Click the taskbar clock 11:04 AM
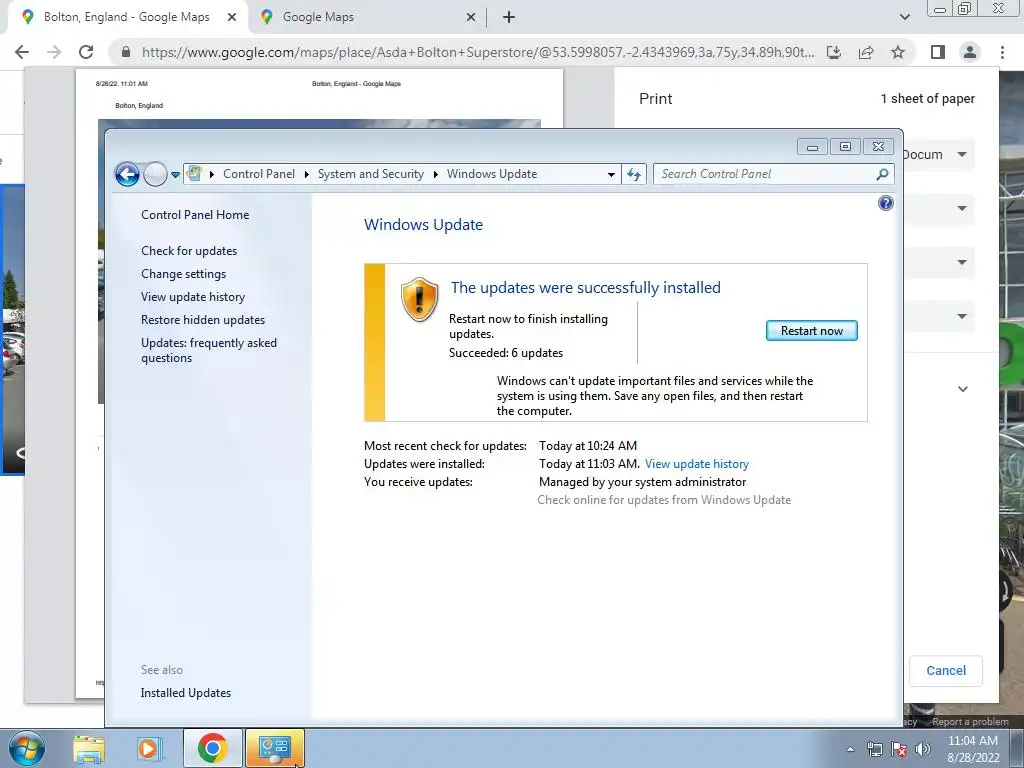 click(973, 741)
